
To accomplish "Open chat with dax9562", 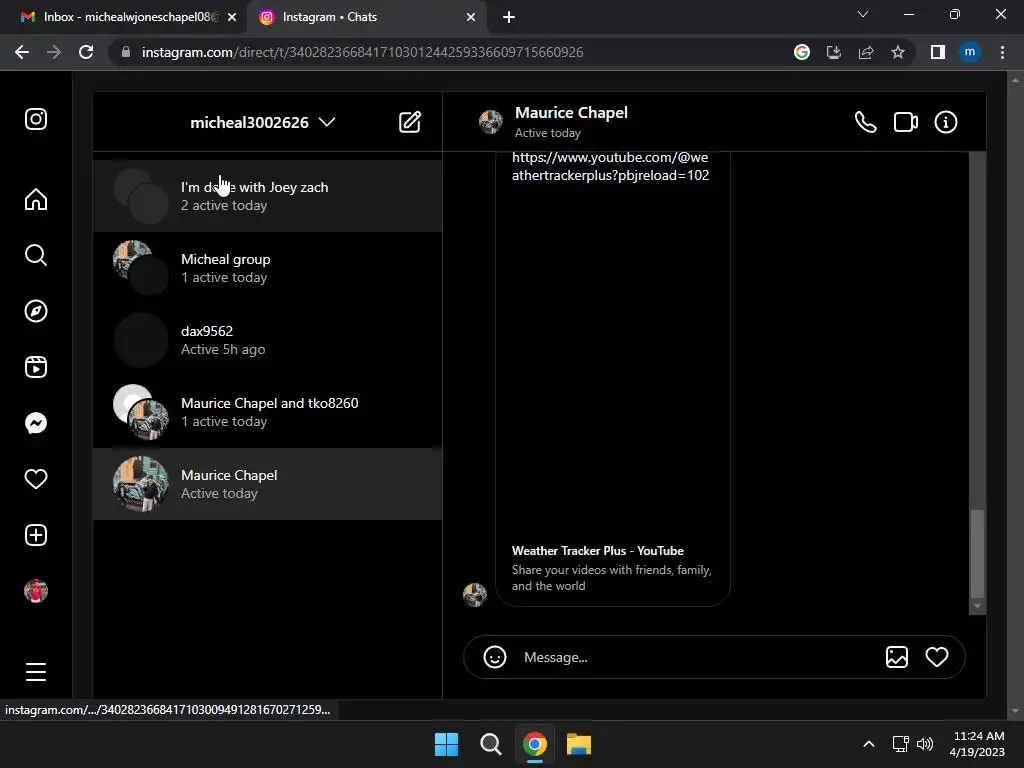I will click(x=268, y=340).
